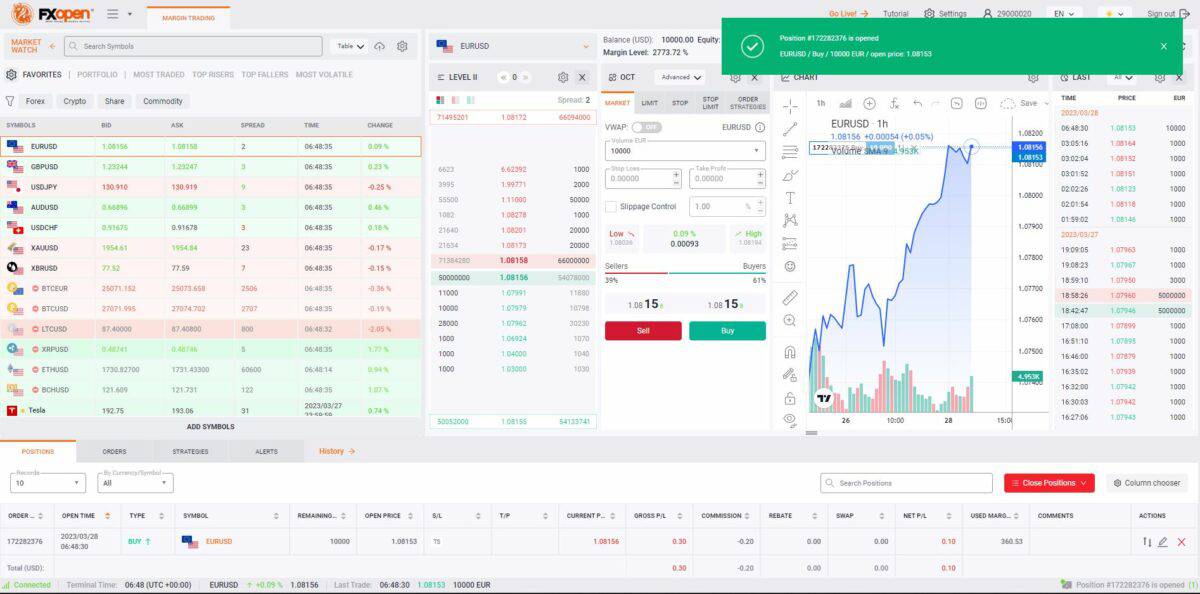Open the ORDERS tab at the bottom
This screenshot has height=594, width=1200.
(113, 451)
